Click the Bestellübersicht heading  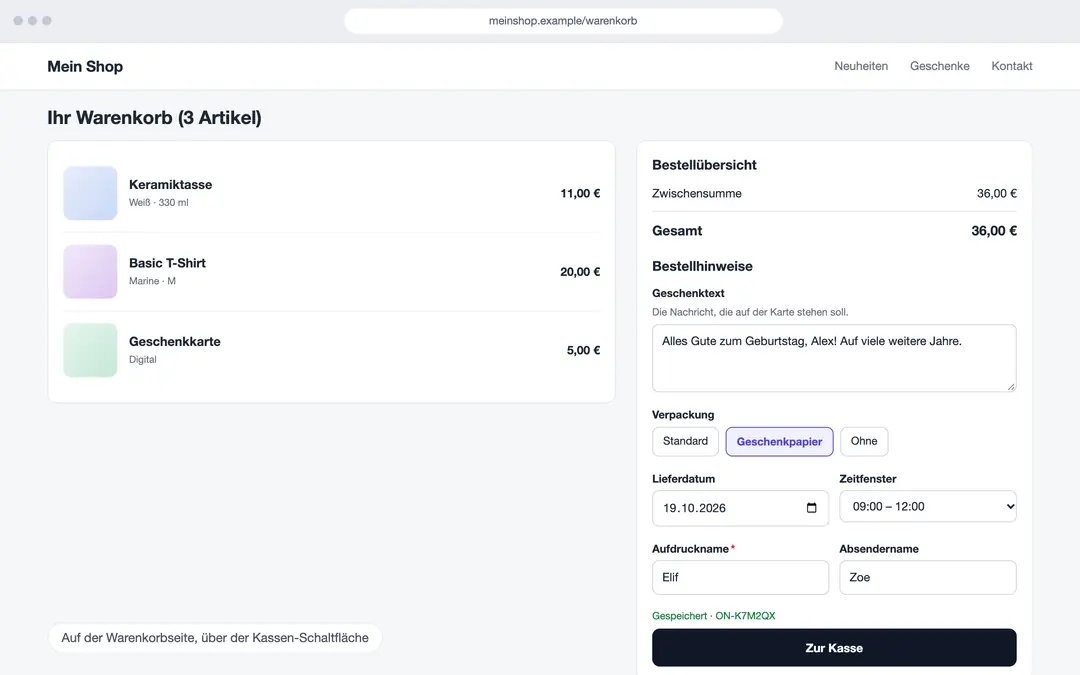click(704, 165)
